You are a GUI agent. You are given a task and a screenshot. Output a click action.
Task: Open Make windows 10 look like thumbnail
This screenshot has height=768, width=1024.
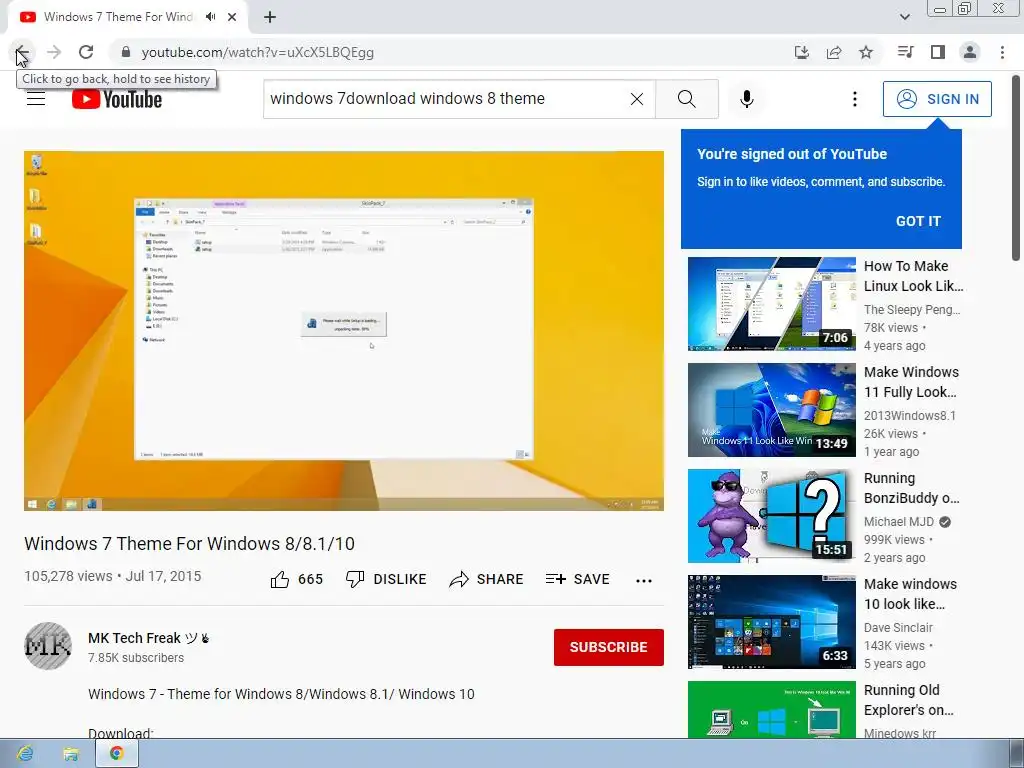771,622
